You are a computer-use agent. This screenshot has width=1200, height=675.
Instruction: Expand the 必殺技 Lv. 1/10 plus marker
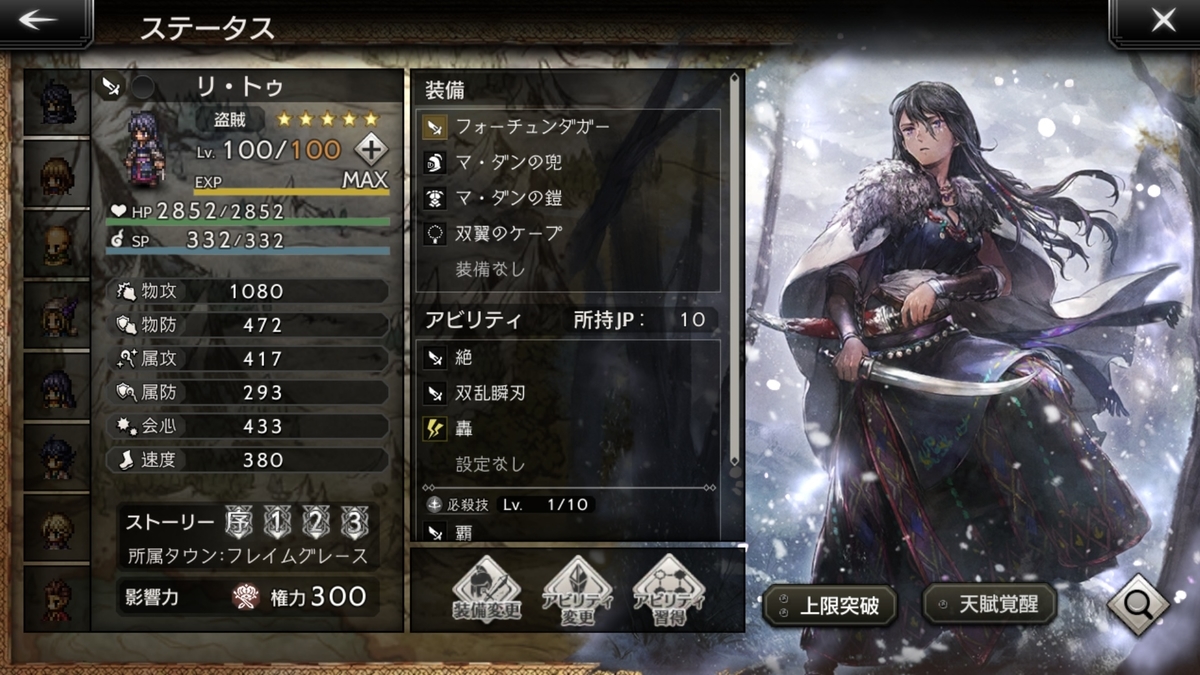pos(434,504)
